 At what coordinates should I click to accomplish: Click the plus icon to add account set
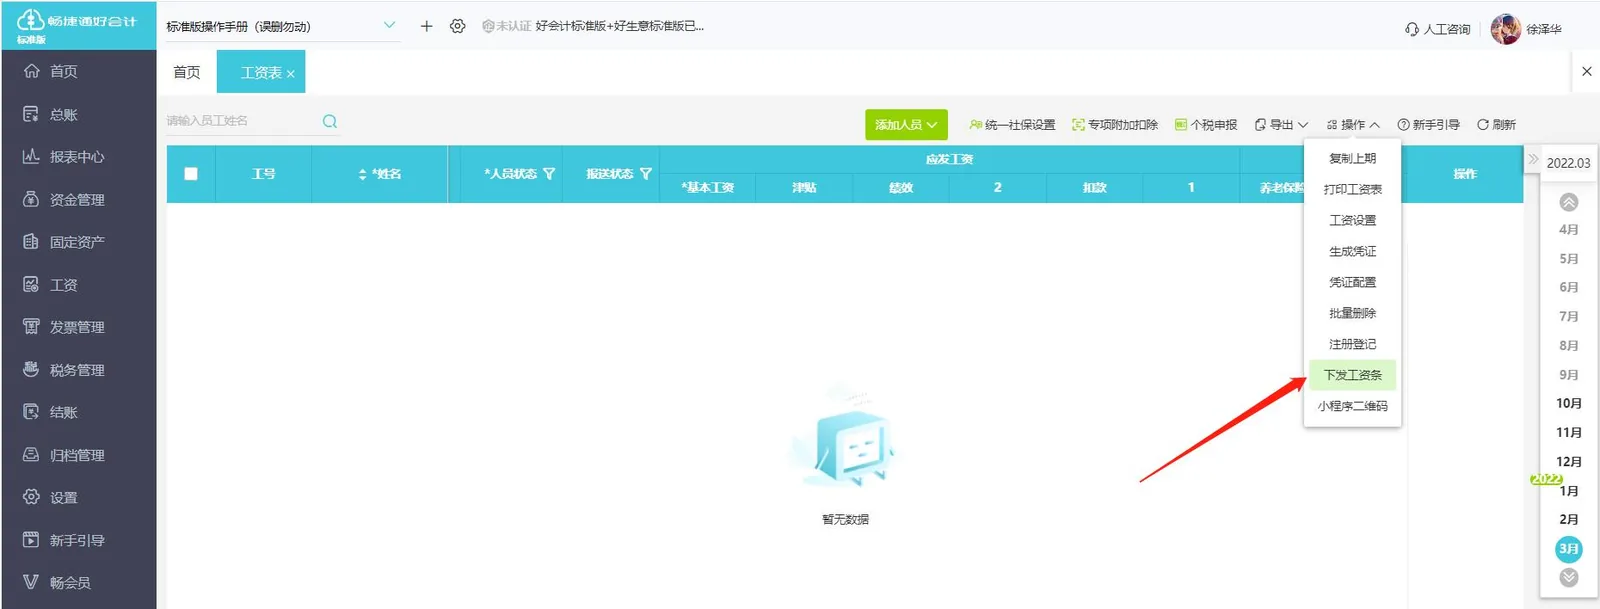[x=426, y=26]
